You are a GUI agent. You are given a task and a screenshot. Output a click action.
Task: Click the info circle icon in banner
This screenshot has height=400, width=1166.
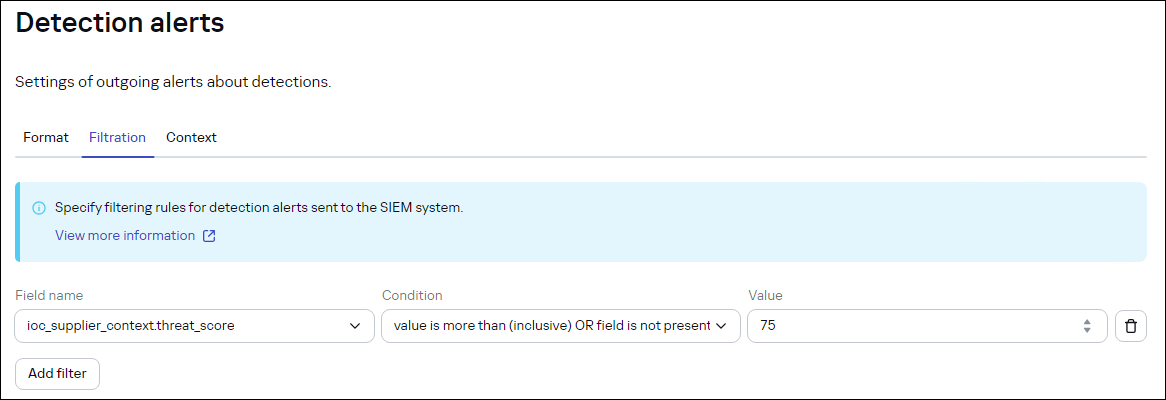[x=39, y=208]
